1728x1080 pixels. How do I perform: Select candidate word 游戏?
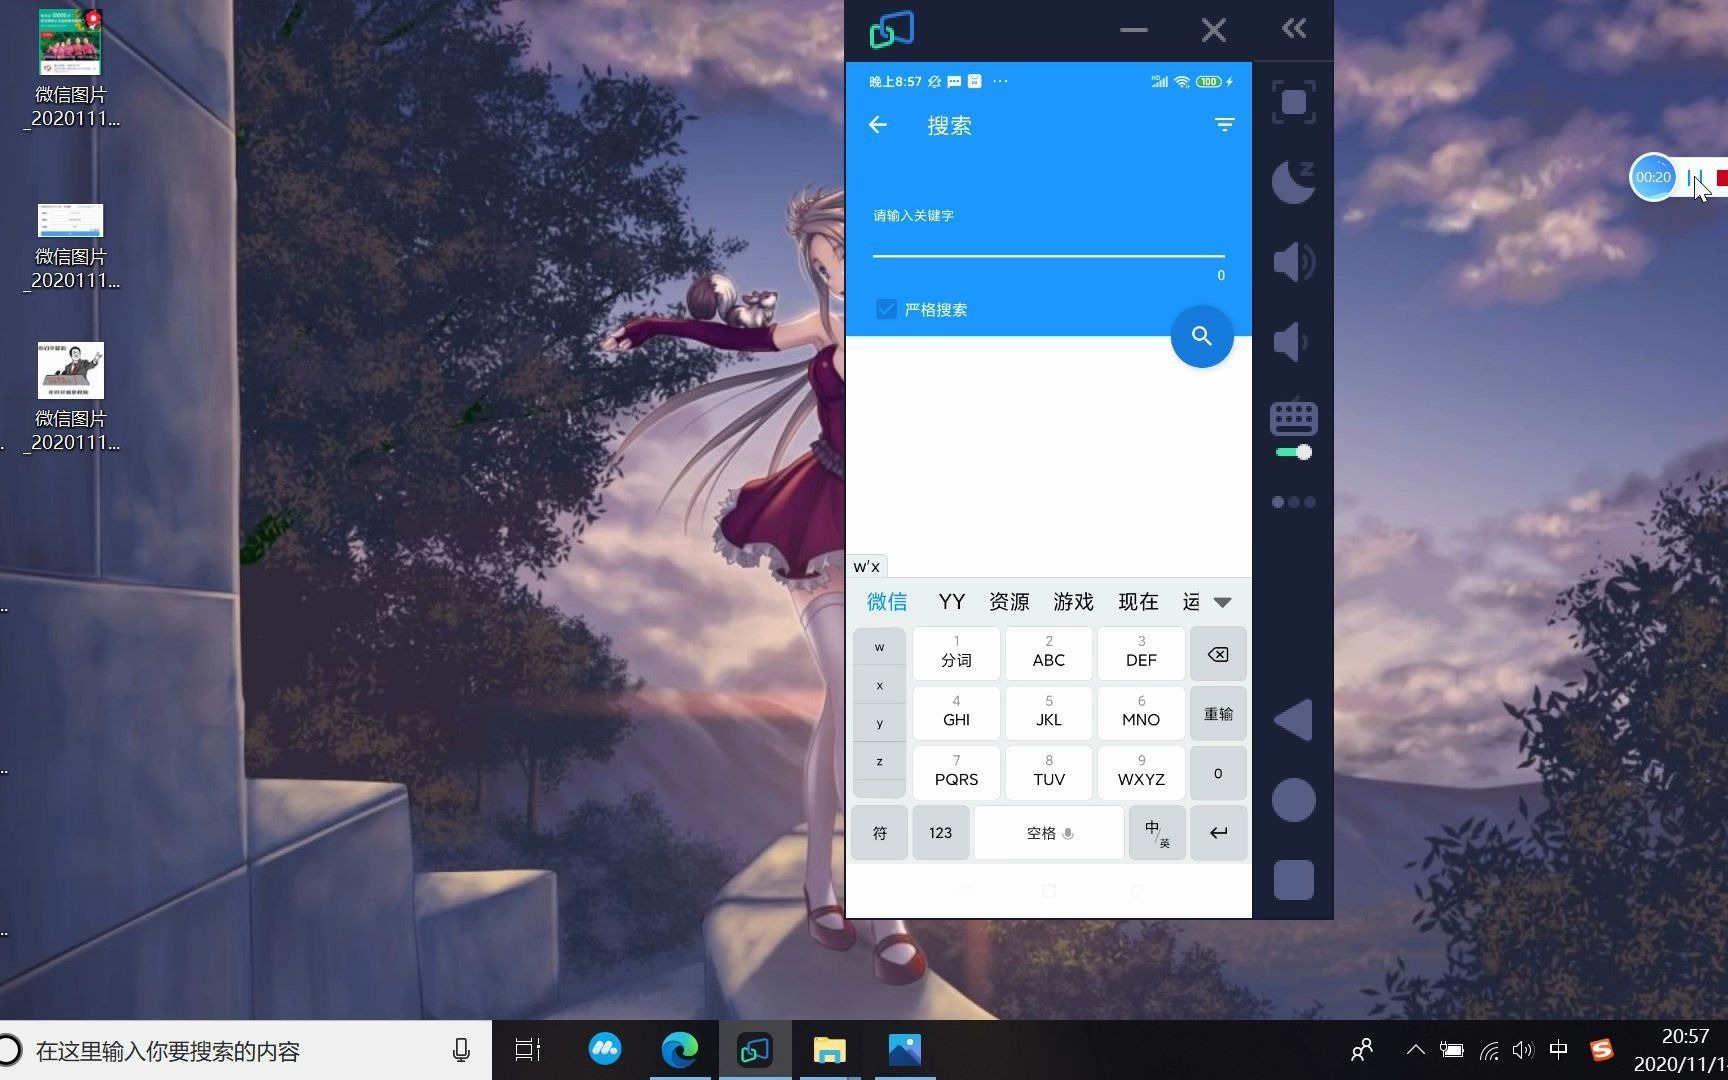[1073, 601]
